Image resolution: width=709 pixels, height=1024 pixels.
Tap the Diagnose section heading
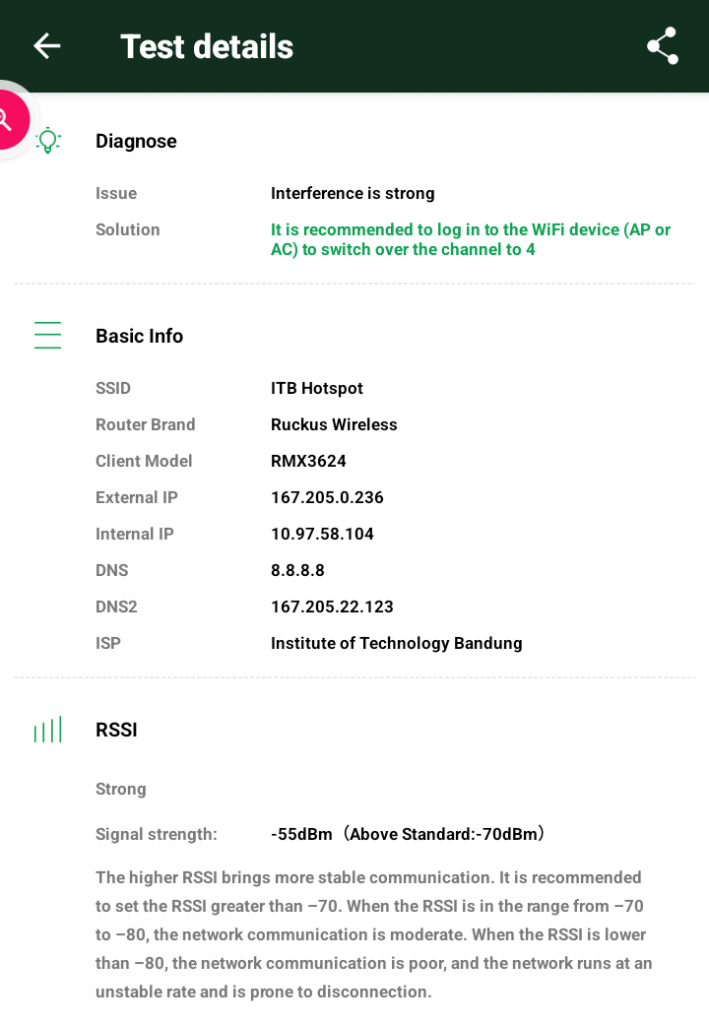tap(136, 141)
